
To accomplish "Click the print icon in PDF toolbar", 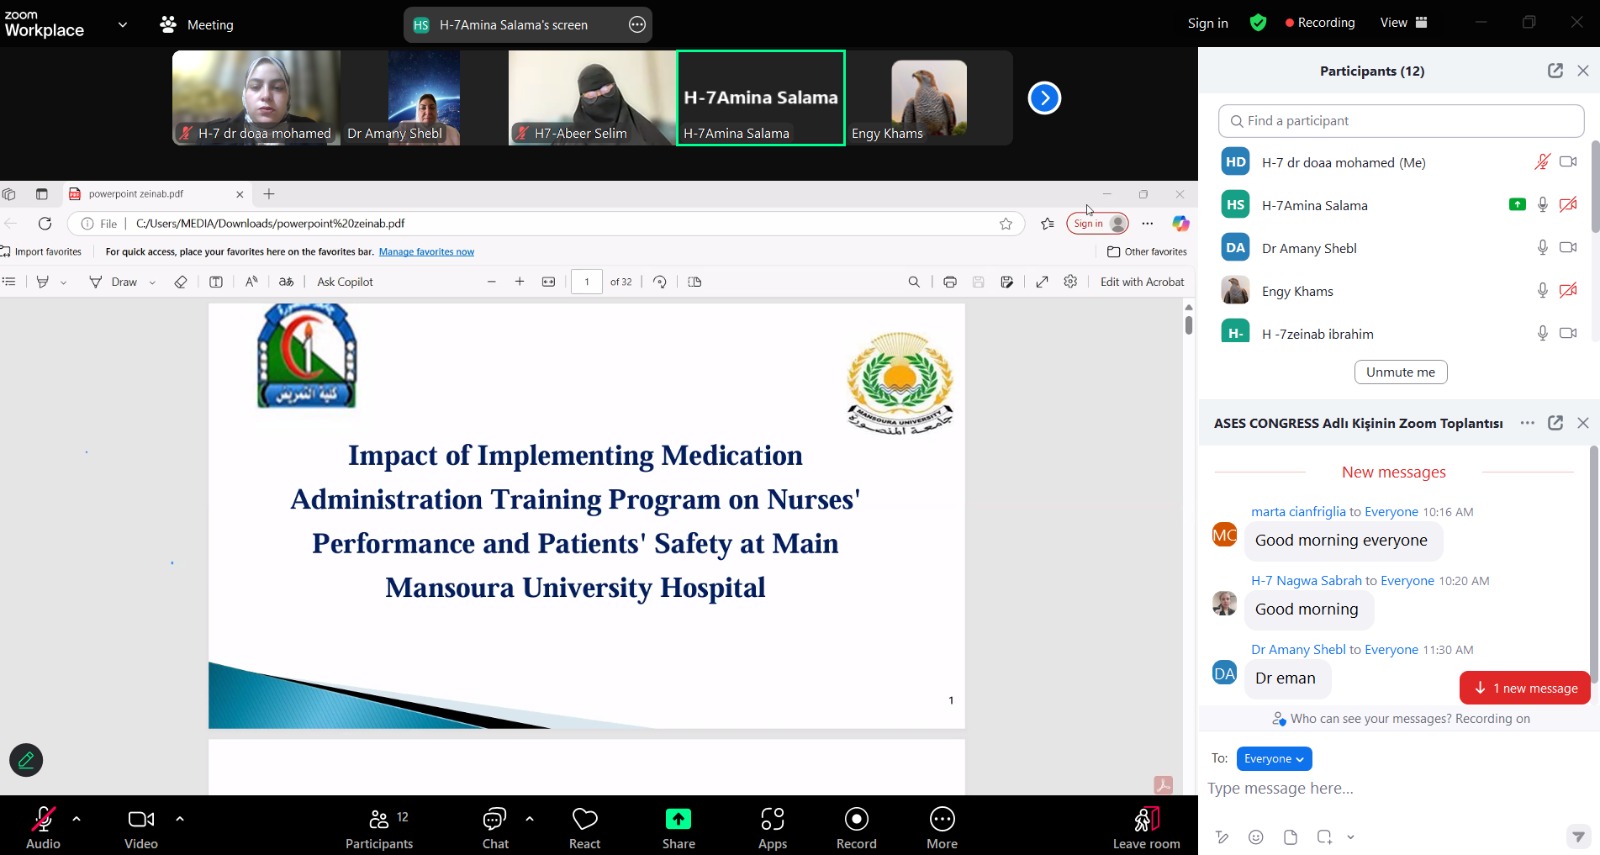I will tap(950, 282).
